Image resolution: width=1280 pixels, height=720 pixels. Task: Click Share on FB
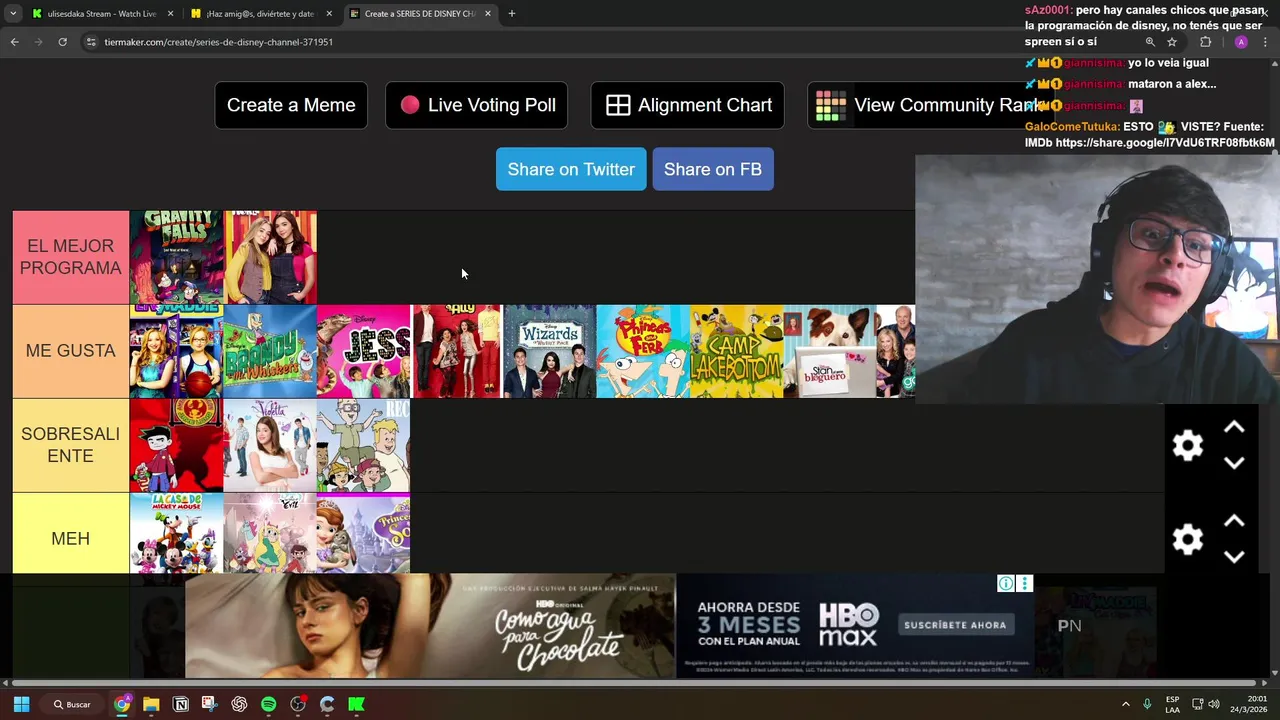click(x=713, y=169)
